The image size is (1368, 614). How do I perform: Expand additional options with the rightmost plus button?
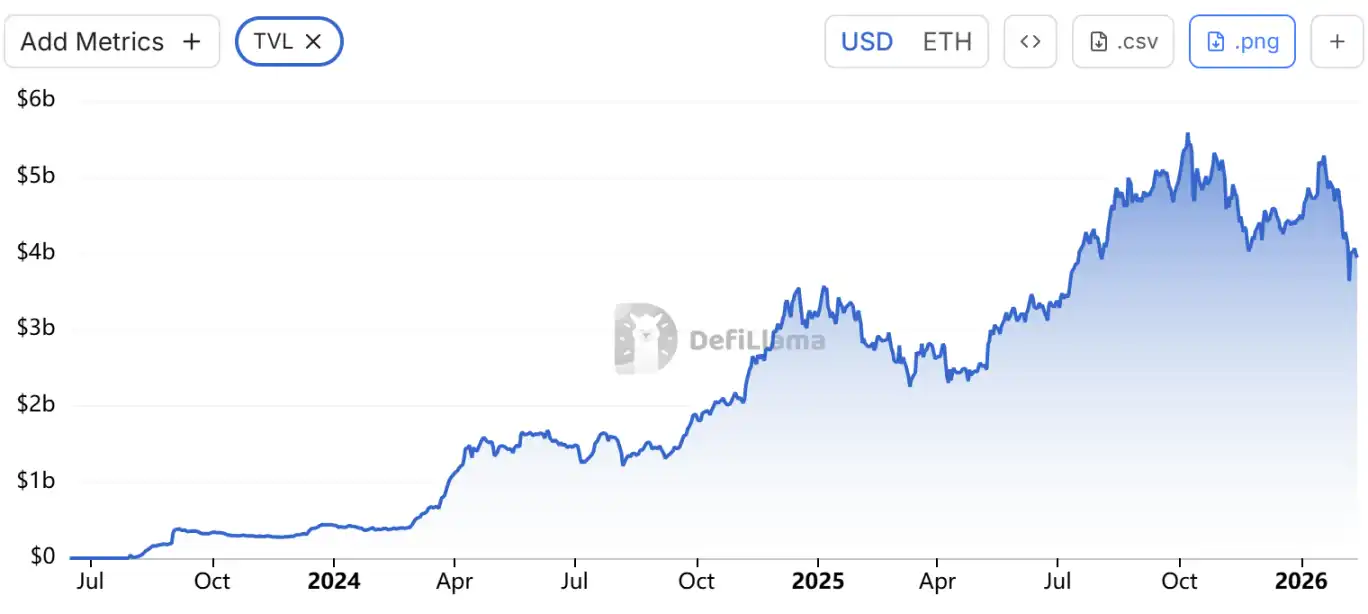[1336, 41]
